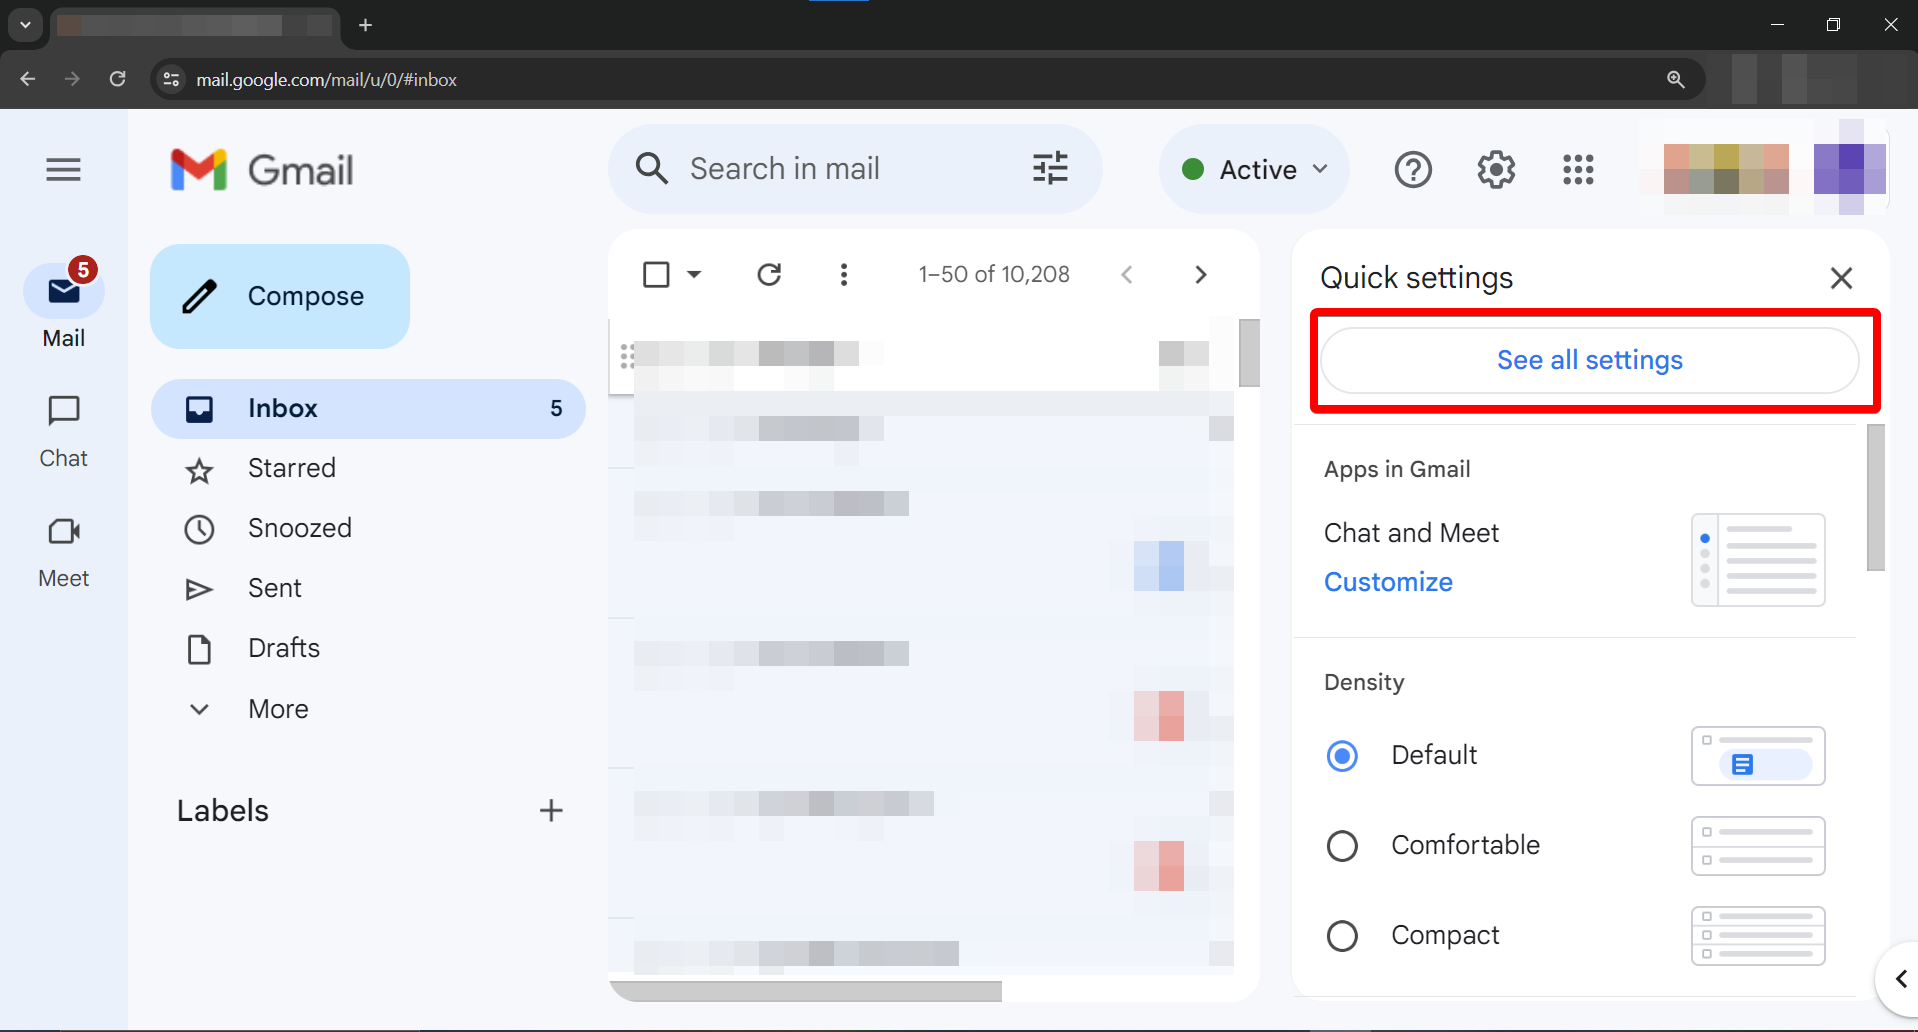Select the Comfortable density option
Viewport: 1918px width, 1032px height.
[1342, 846]
